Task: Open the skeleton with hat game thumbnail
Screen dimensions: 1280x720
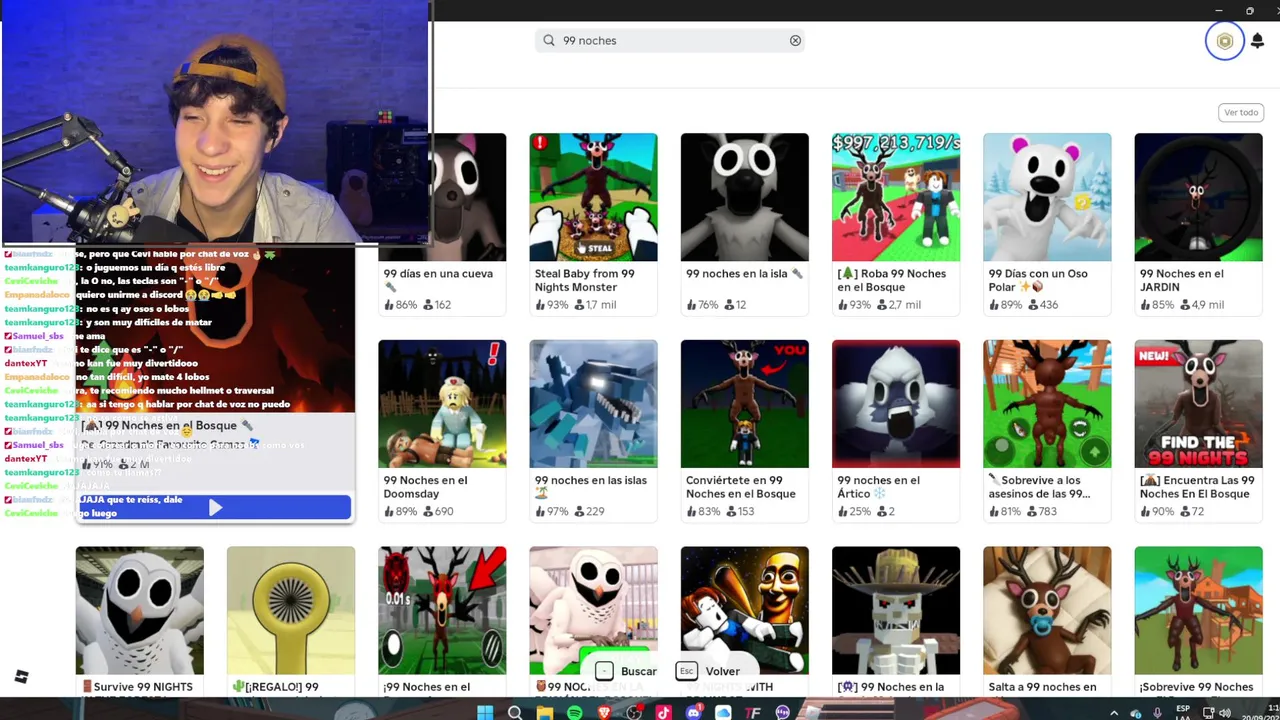Action: pos(895,610)
